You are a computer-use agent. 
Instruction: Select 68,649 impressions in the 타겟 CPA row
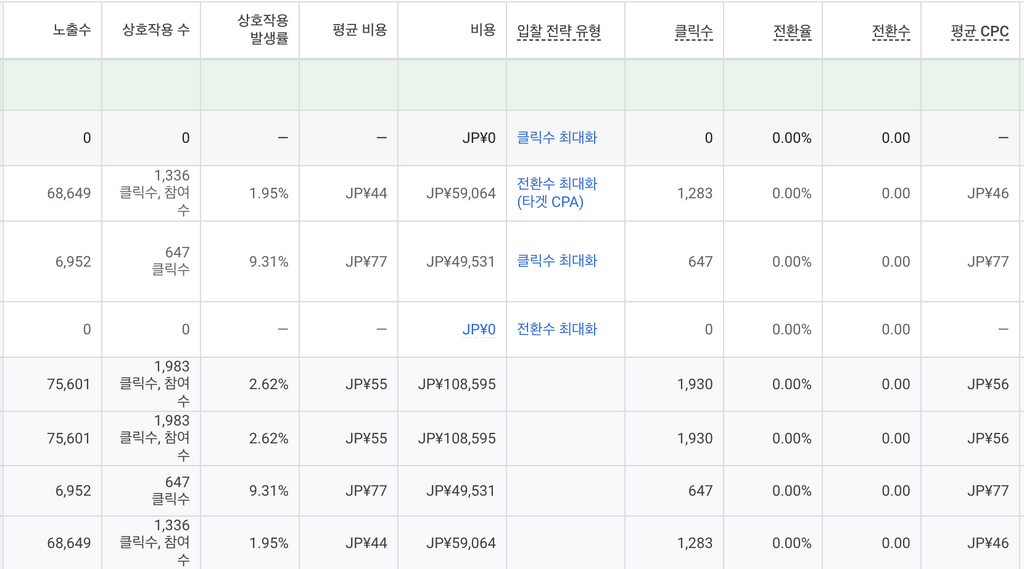coord(69,193)
